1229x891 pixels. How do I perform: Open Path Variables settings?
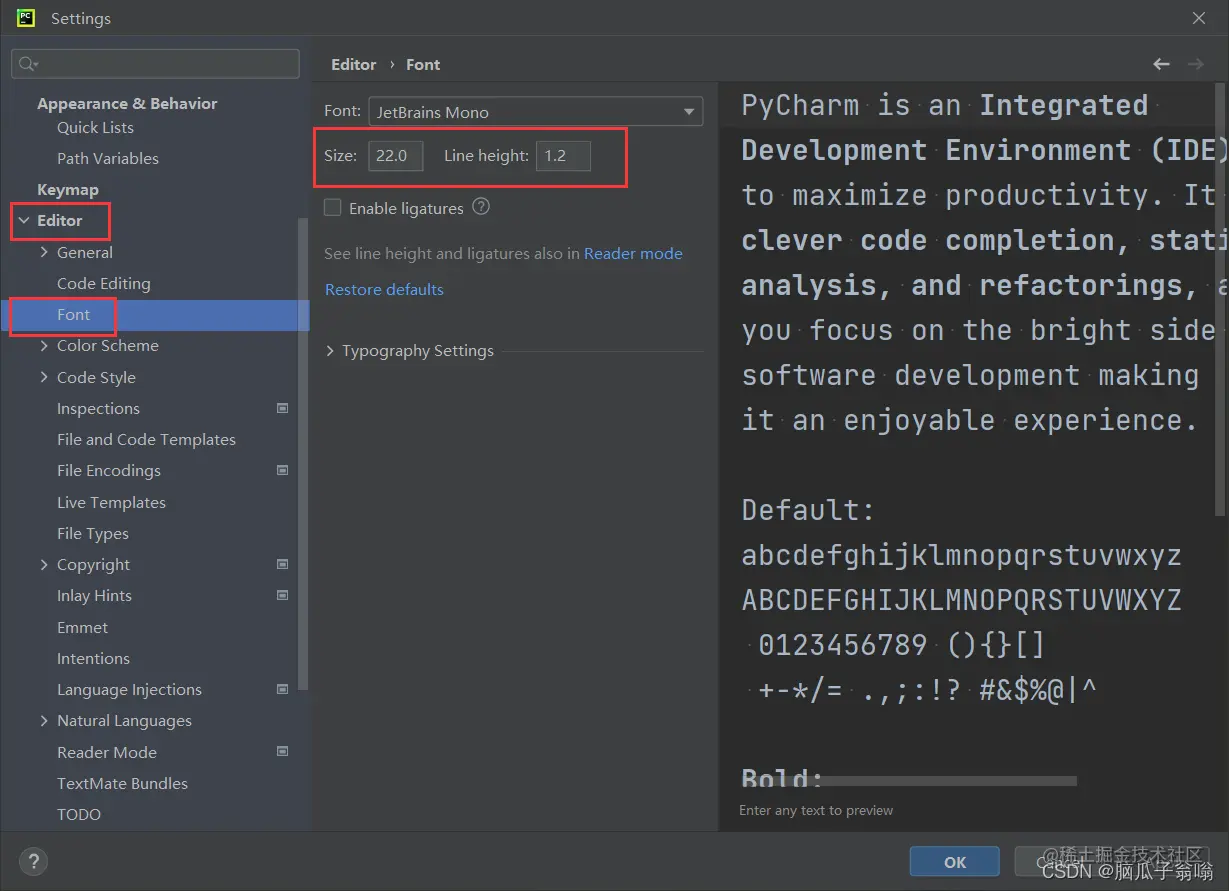click(x=108, y=158)
